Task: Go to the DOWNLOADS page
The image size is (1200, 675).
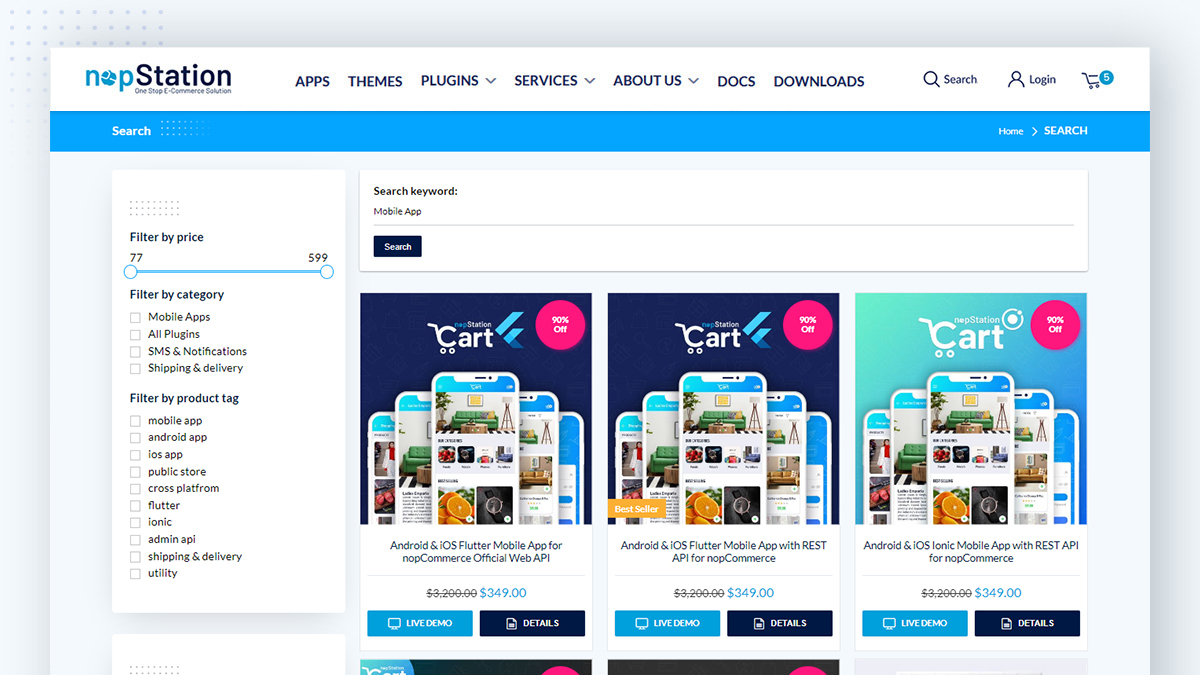Action: (819, 81)
